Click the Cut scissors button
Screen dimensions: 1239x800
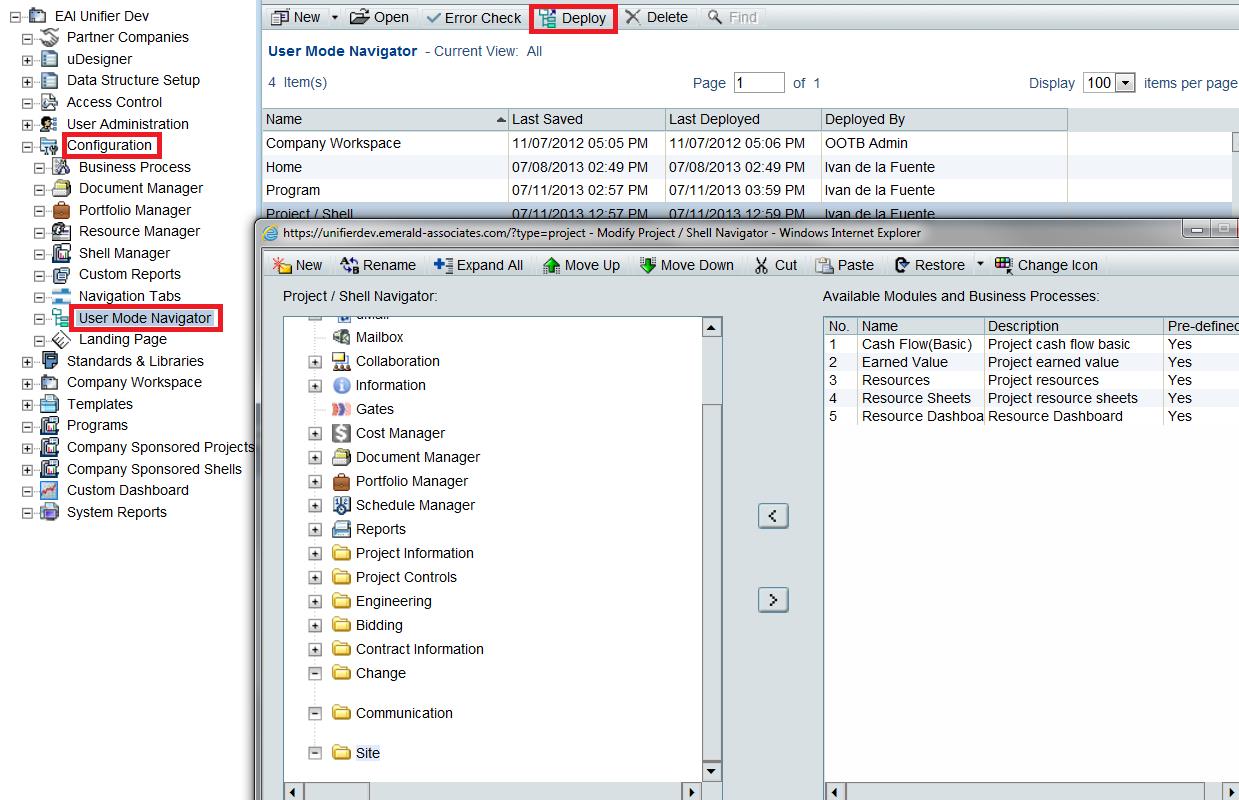tap(775, 265)
